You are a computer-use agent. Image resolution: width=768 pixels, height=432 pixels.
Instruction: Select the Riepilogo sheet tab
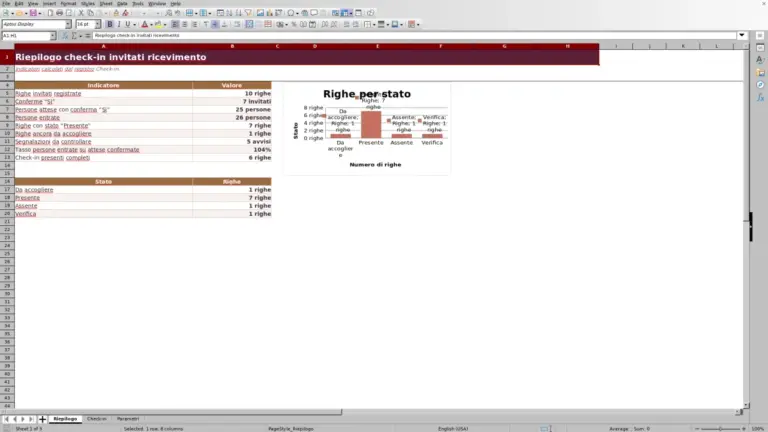tap(65, 419)
